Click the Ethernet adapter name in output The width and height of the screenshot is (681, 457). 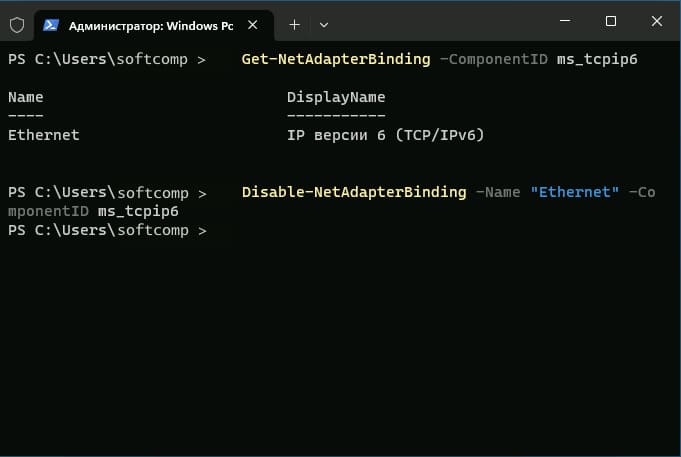[x=43, y=135]
